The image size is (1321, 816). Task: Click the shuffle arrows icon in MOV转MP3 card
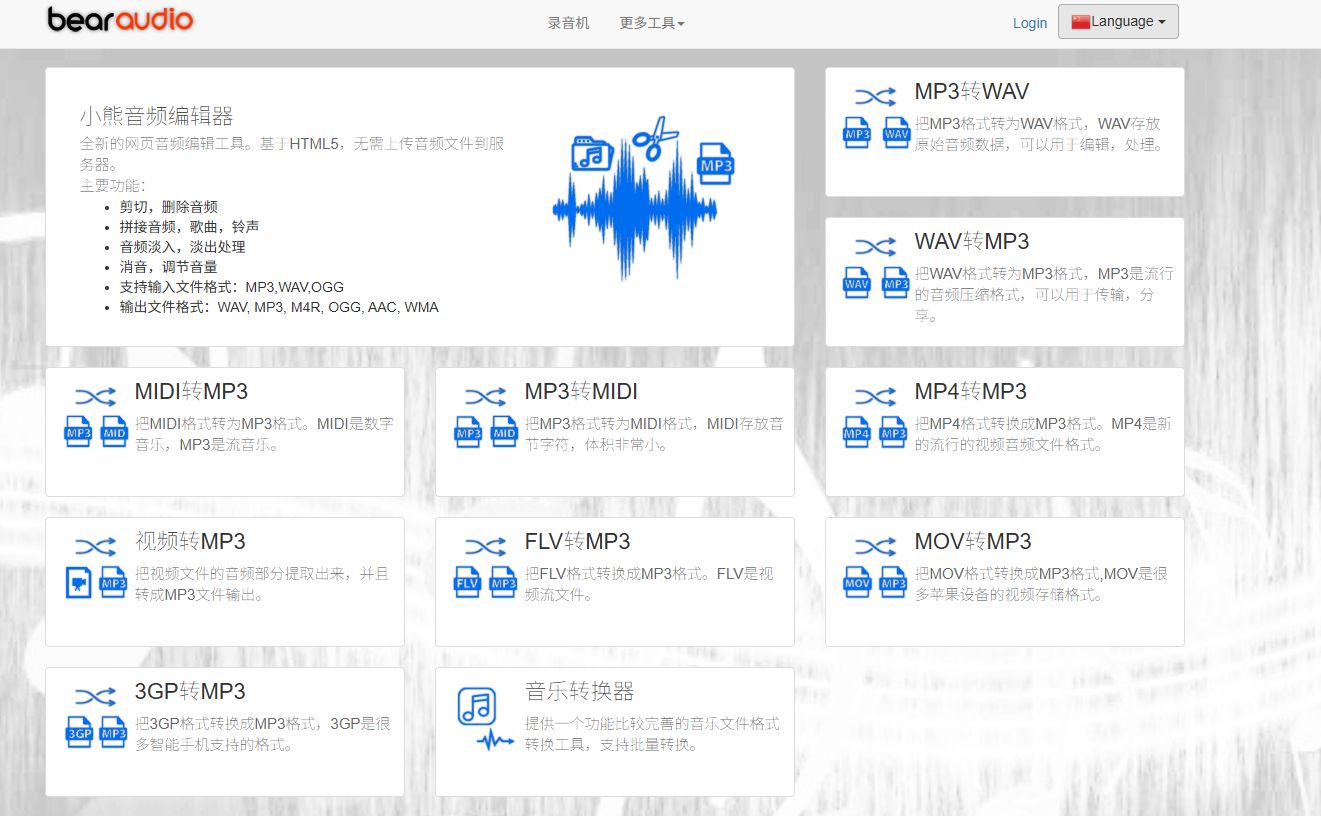(x=876, y=547)
